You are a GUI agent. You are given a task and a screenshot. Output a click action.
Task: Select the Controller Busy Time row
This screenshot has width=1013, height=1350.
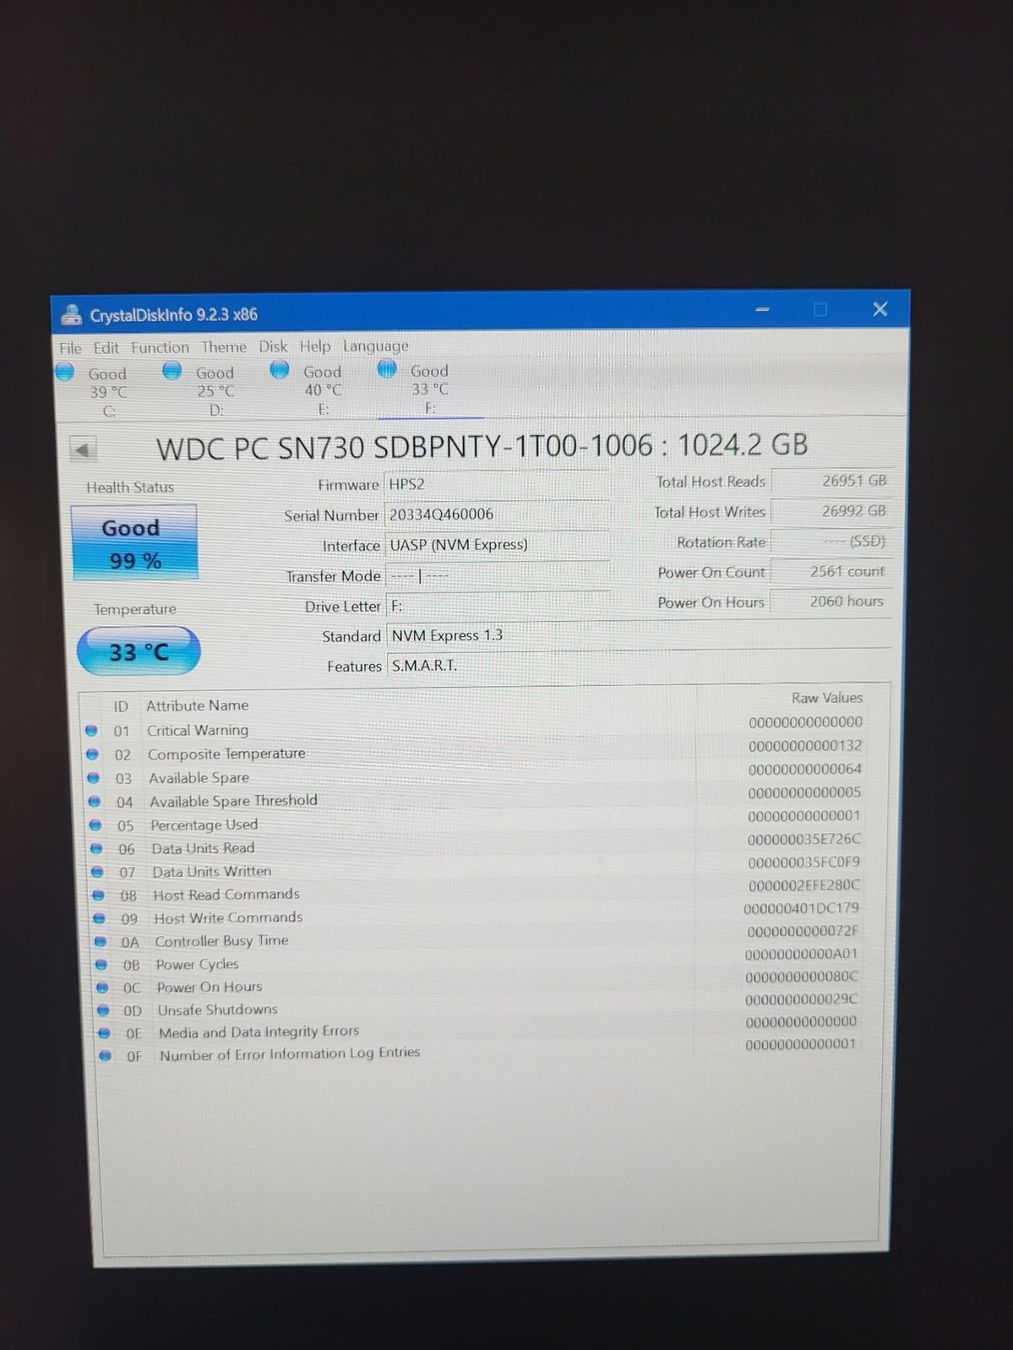click(x=477, y=938)
